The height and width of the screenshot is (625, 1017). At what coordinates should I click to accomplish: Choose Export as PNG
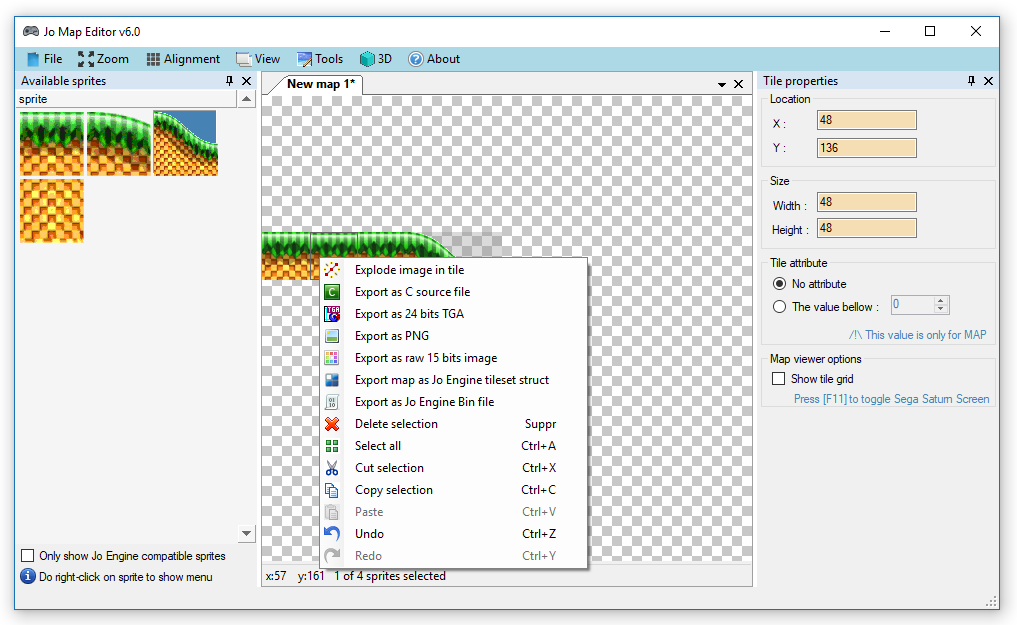tap(454, 336)
